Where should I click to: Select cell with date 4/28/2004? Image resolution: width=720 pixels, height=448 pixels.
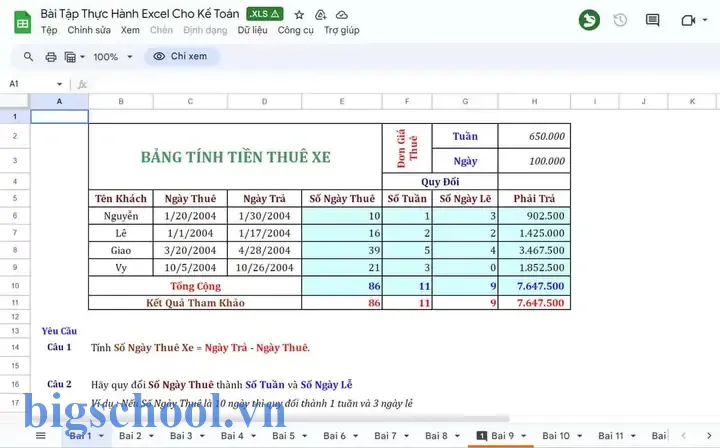click(264, 250)
